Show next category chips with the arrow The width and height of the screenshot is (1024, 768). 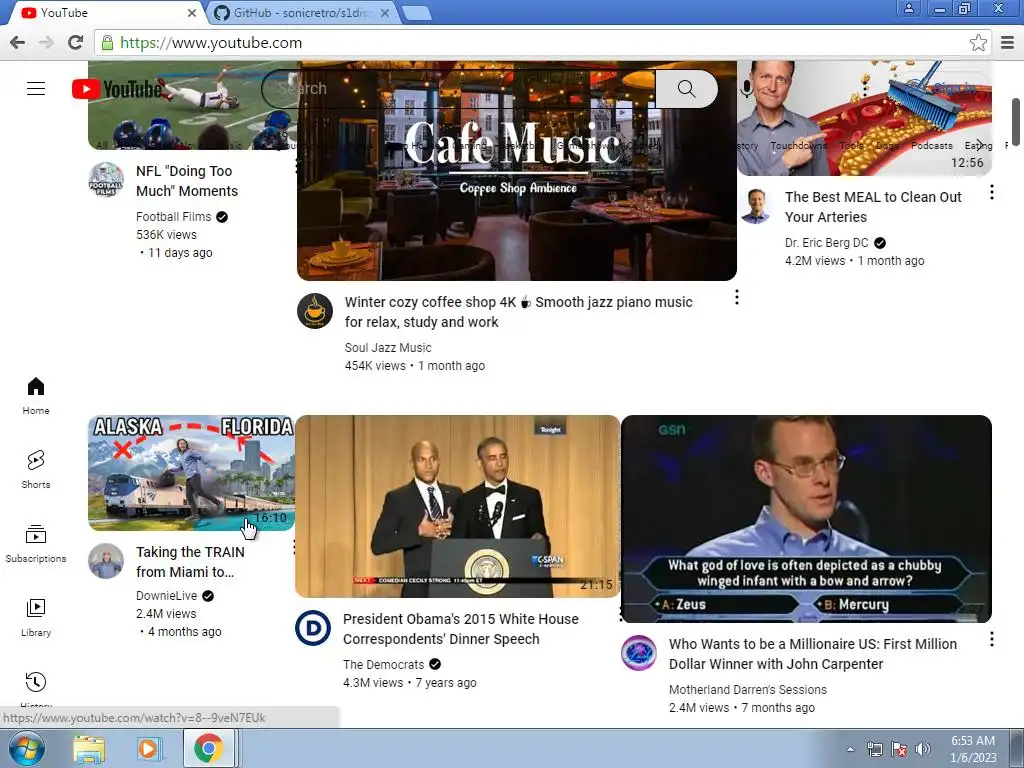click(979, 145)
